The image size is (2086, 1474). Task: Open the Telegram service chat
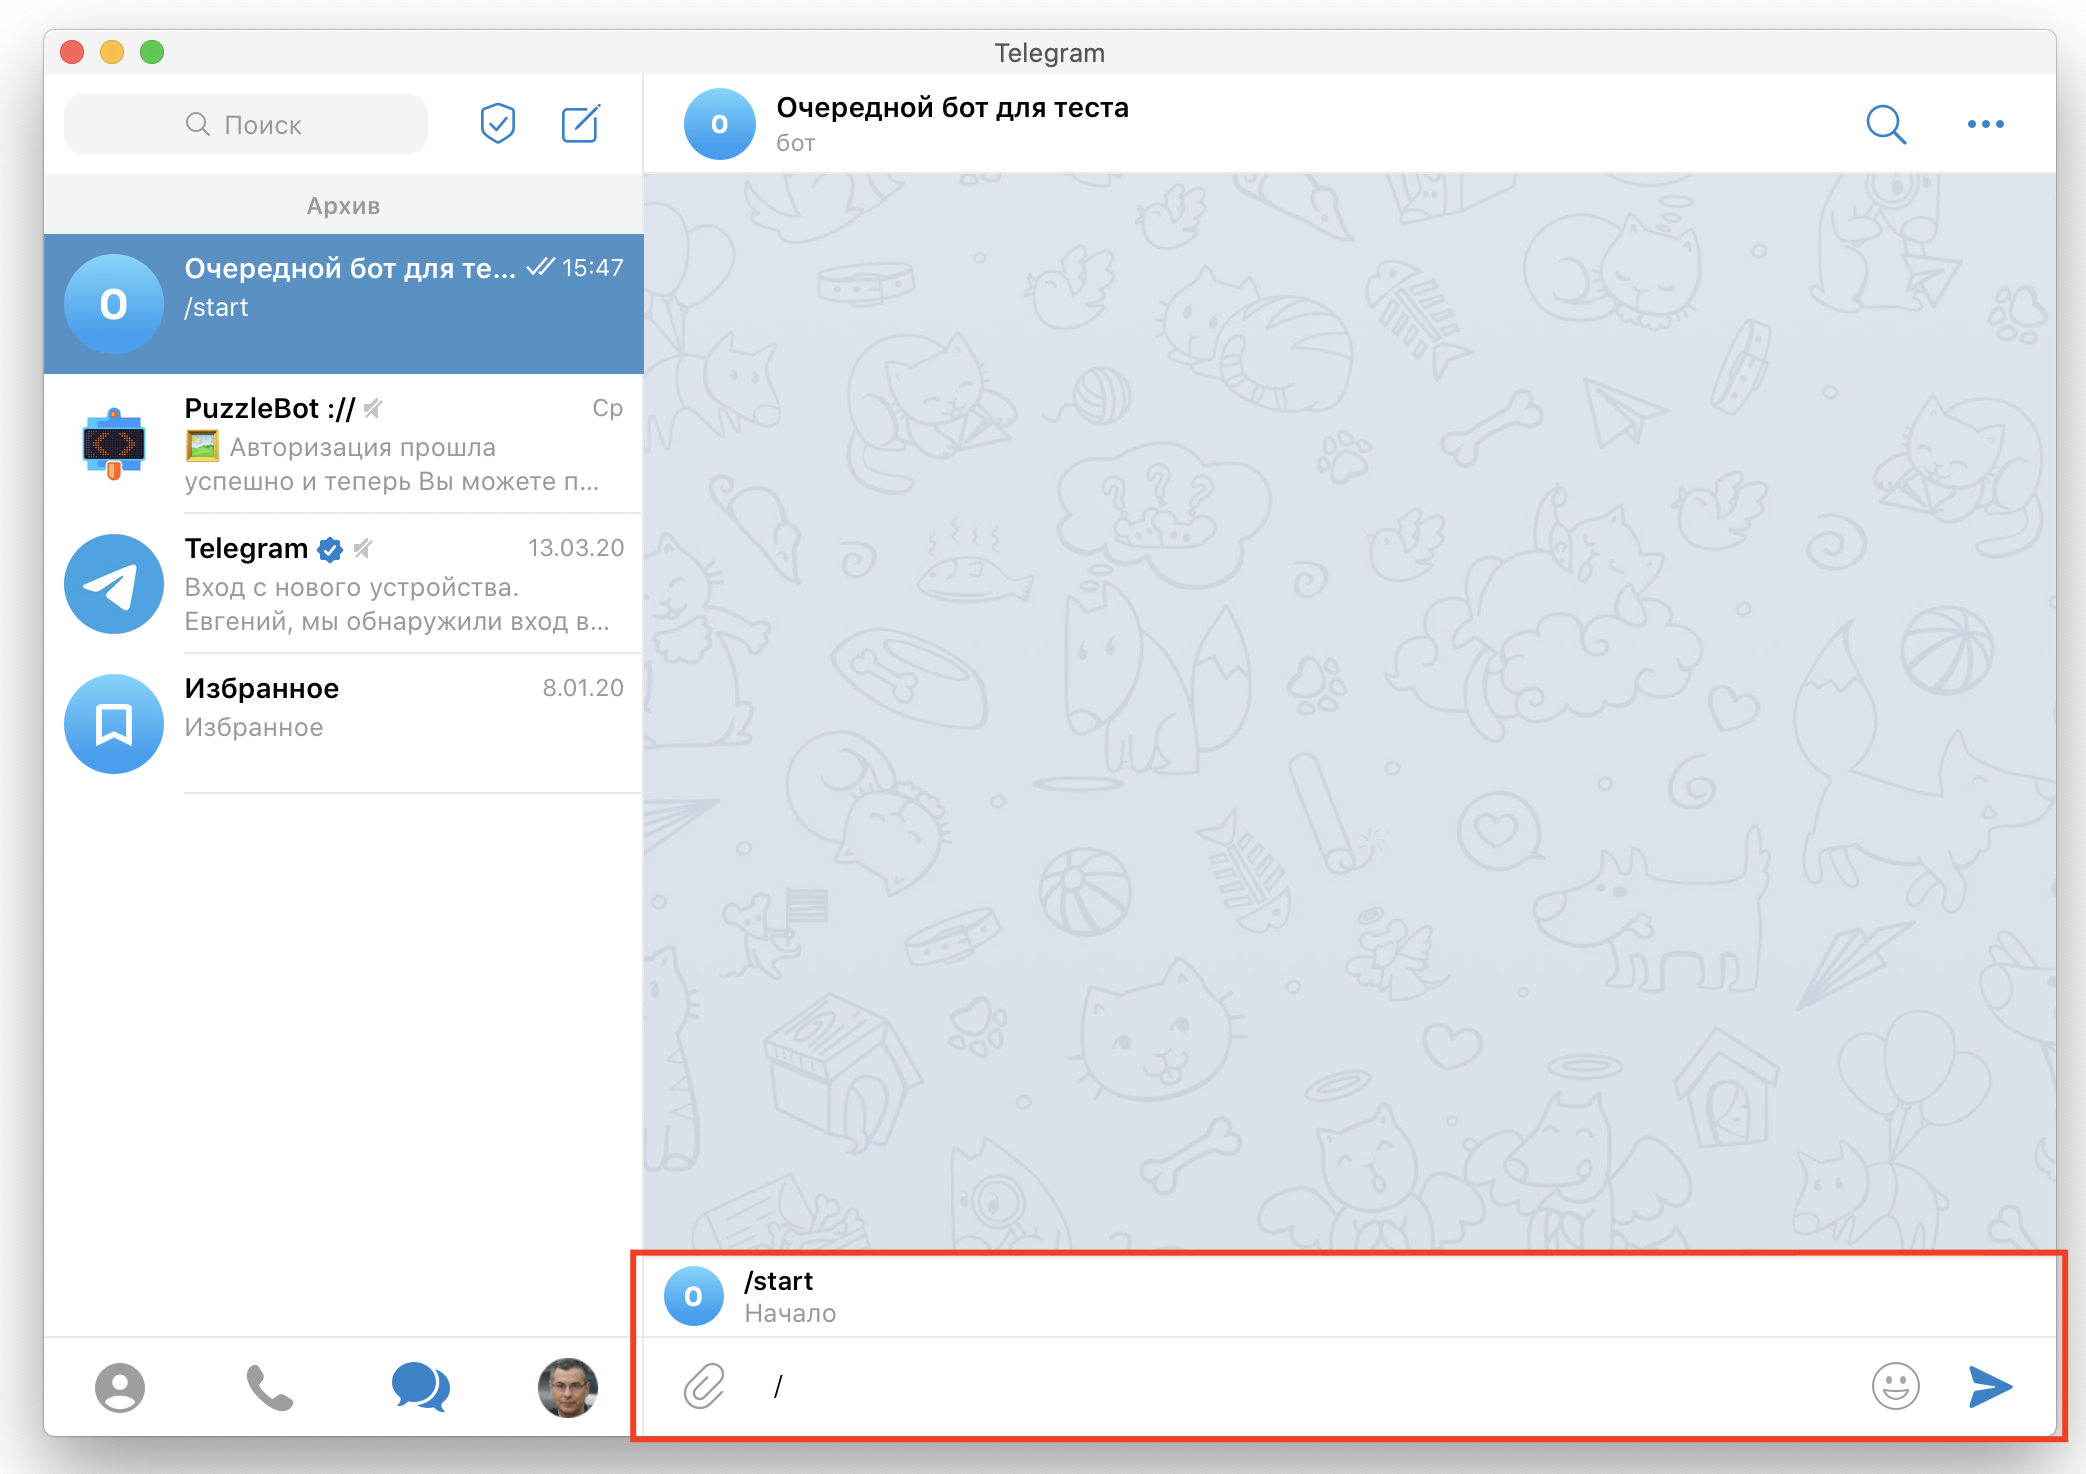click(x=343, y=584)
